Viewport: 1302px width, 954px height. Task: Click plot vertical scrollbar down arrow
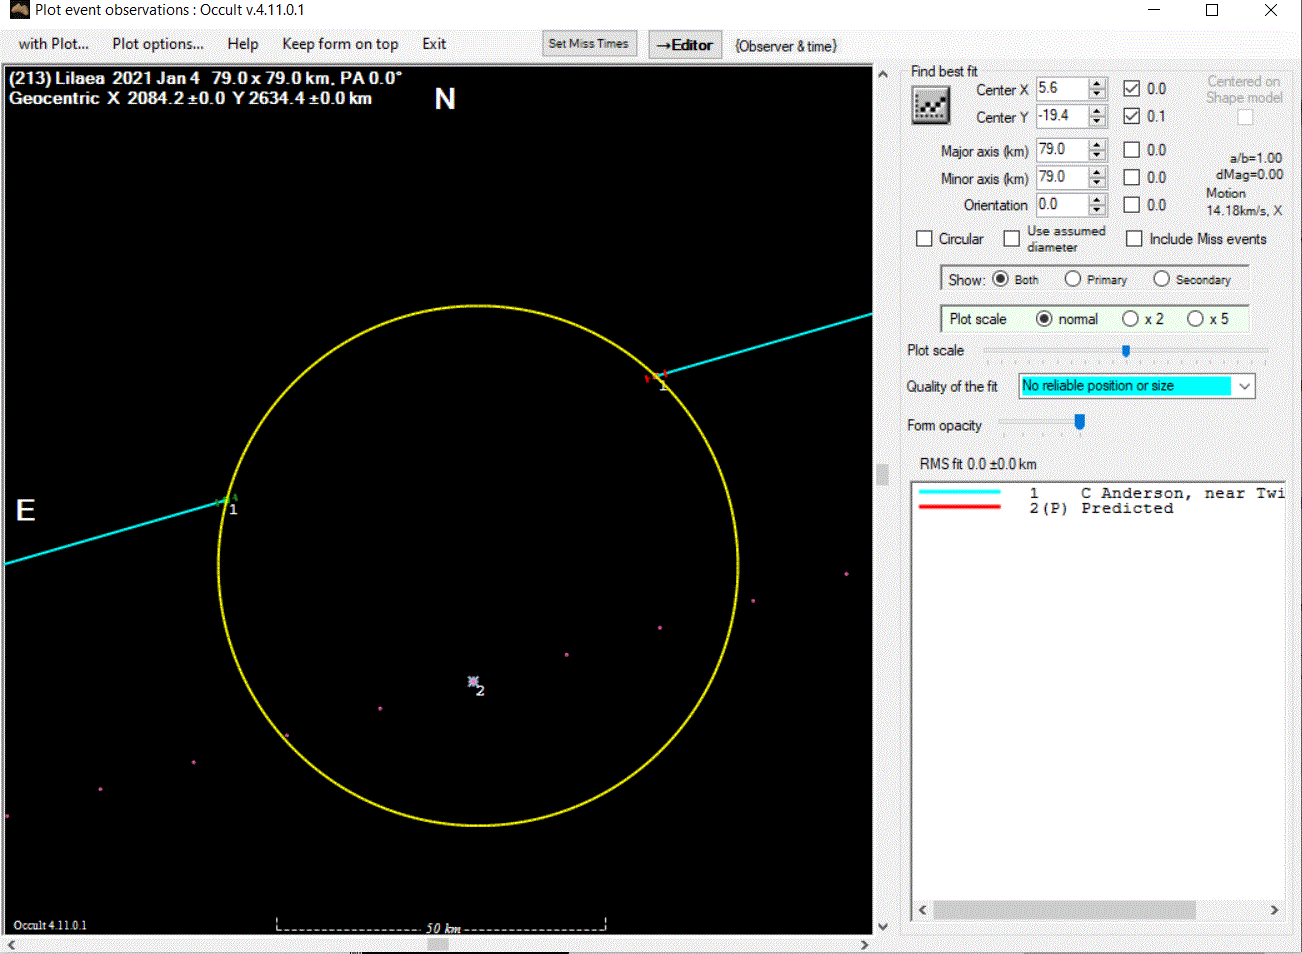click(x=882, y=926)
